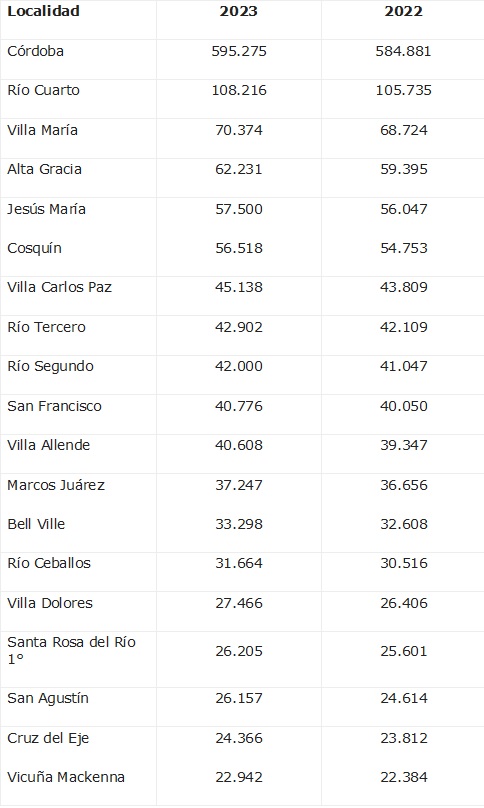Click Río Segundo 2022 value 41.047
Image resolution: width=484 pixels, height=808 pixels.
pyautogui.click(x=404, y=366)
